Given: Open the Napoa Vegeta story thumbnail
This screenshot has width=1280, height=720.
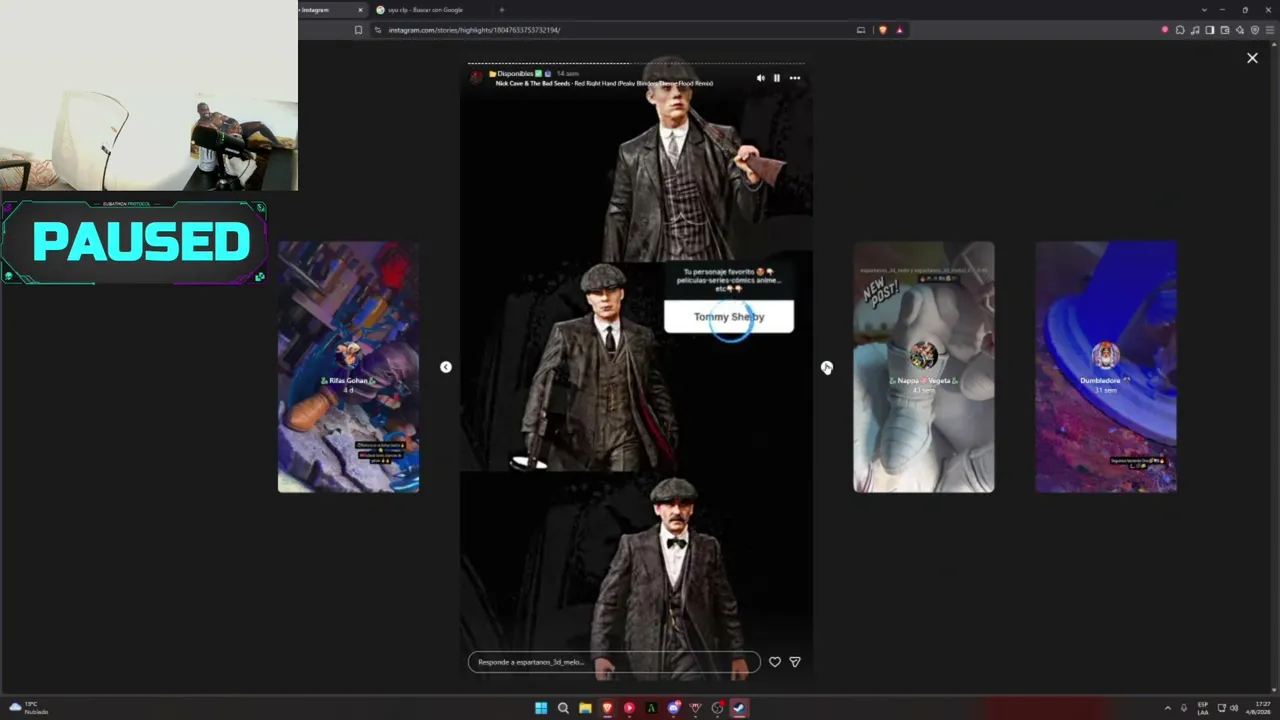Looking at the screenshot, I should click(x=924, y=367).
